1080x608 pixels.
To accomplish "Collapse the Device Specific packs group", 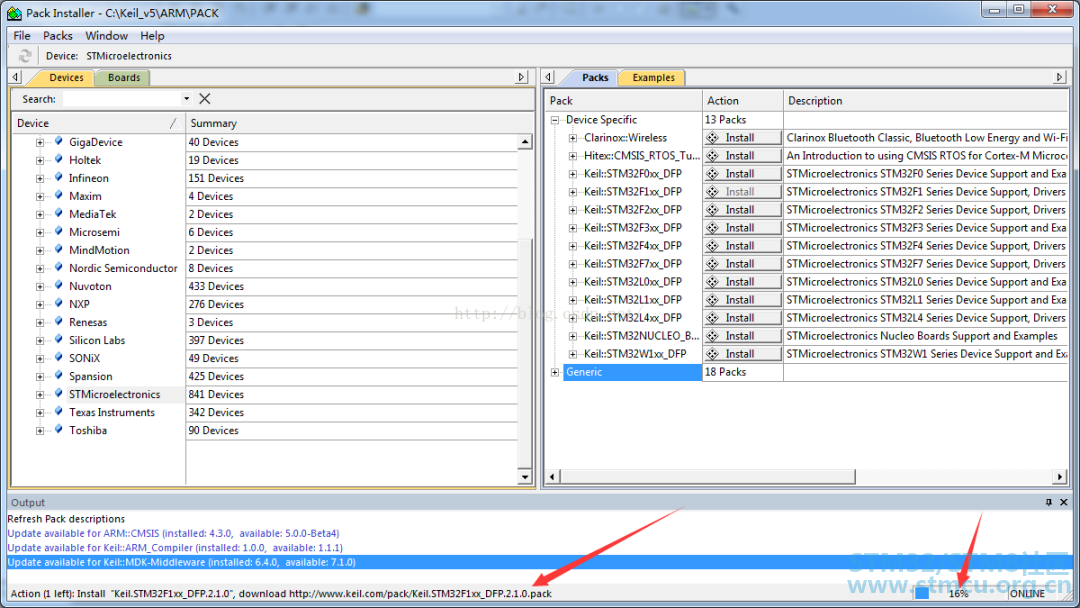I will 555,120.
